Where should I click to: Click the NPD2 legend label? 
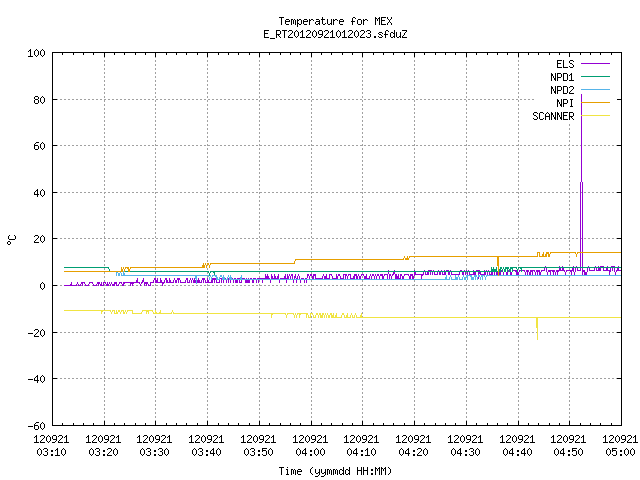(x=562, y=90)
